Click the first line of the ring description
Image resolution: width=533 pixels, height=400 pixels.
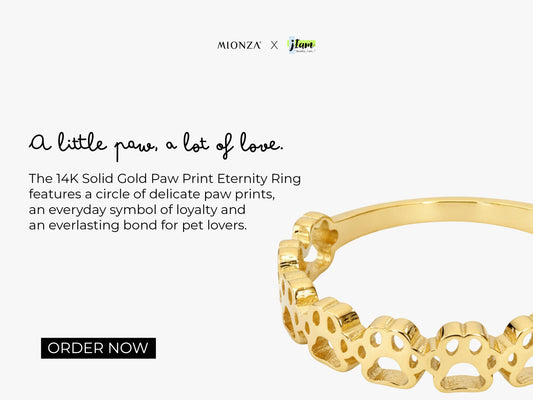(x=165, y=178)
